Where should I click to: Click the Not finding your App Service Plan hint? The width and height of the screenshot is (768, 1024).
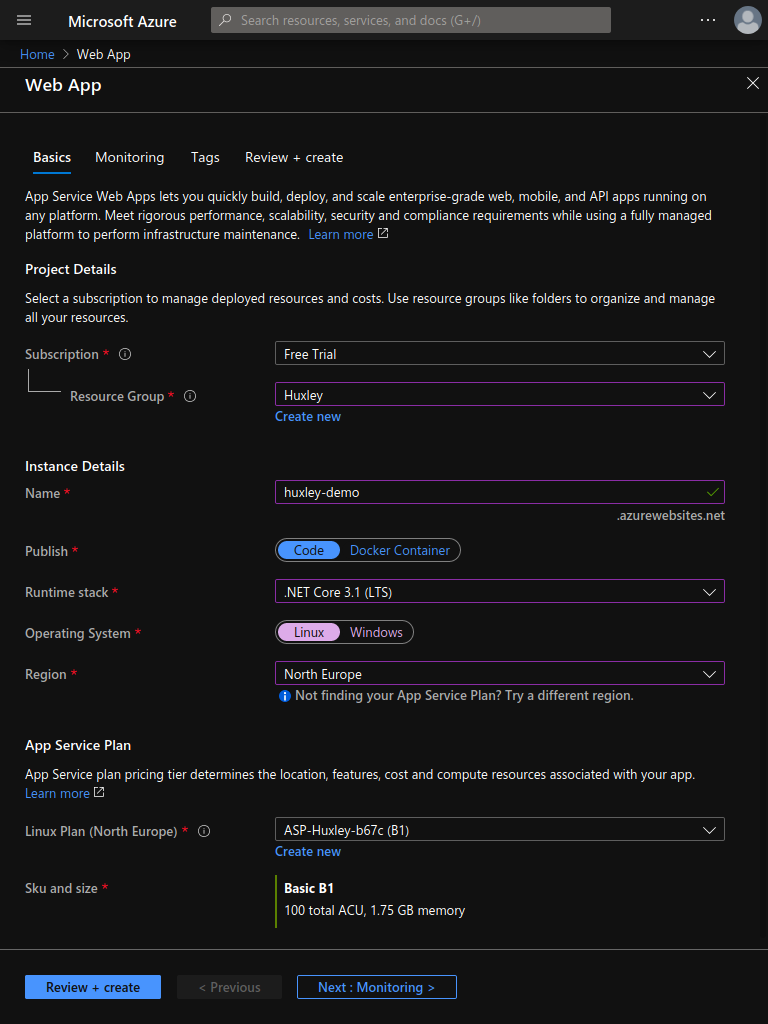click(x=464, y=696)
